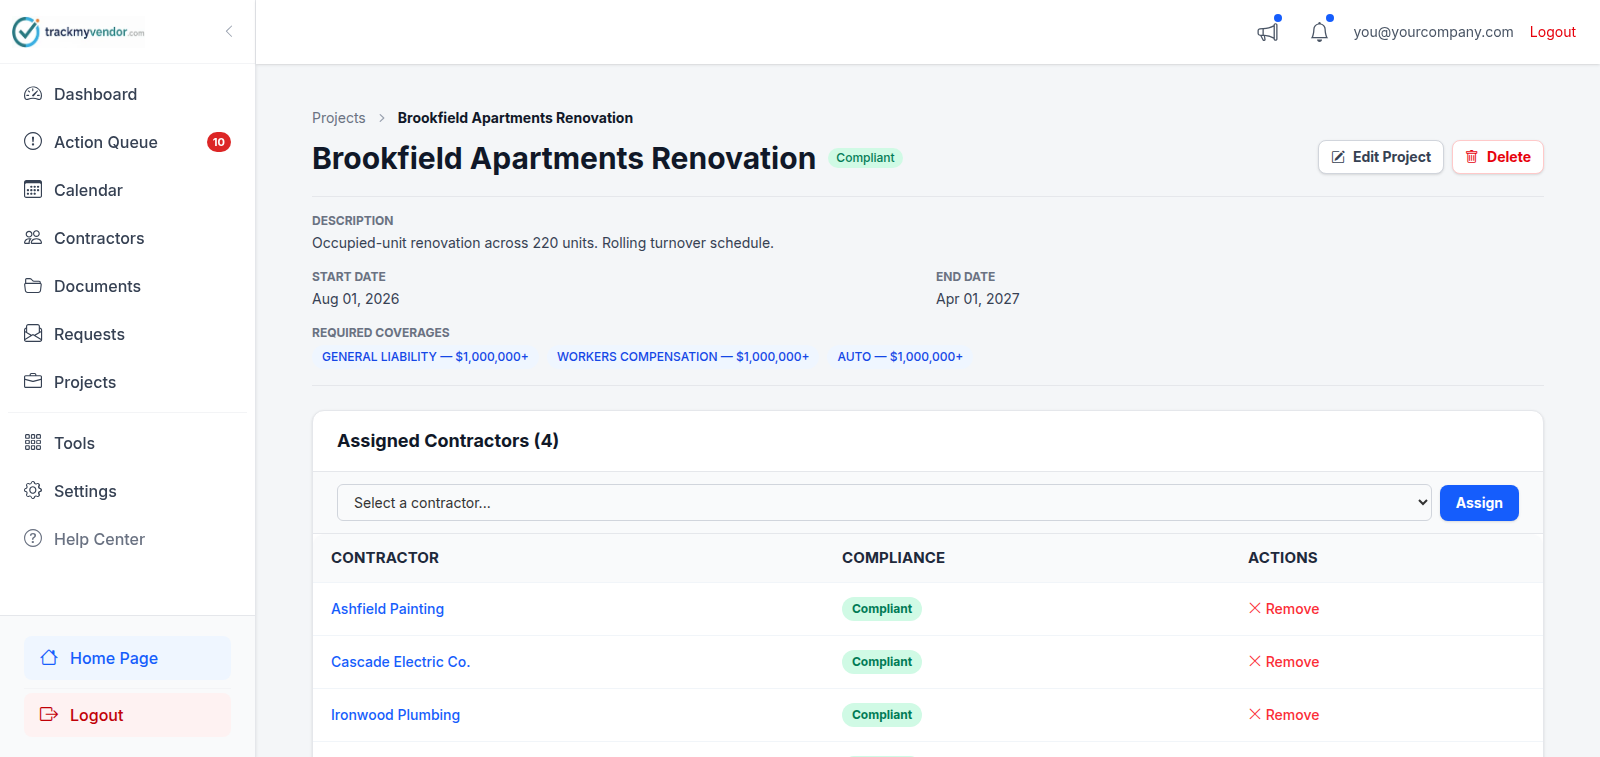Go to Documents in the sidebar
The image size is (1600, 757).
[x=127, y=286]
